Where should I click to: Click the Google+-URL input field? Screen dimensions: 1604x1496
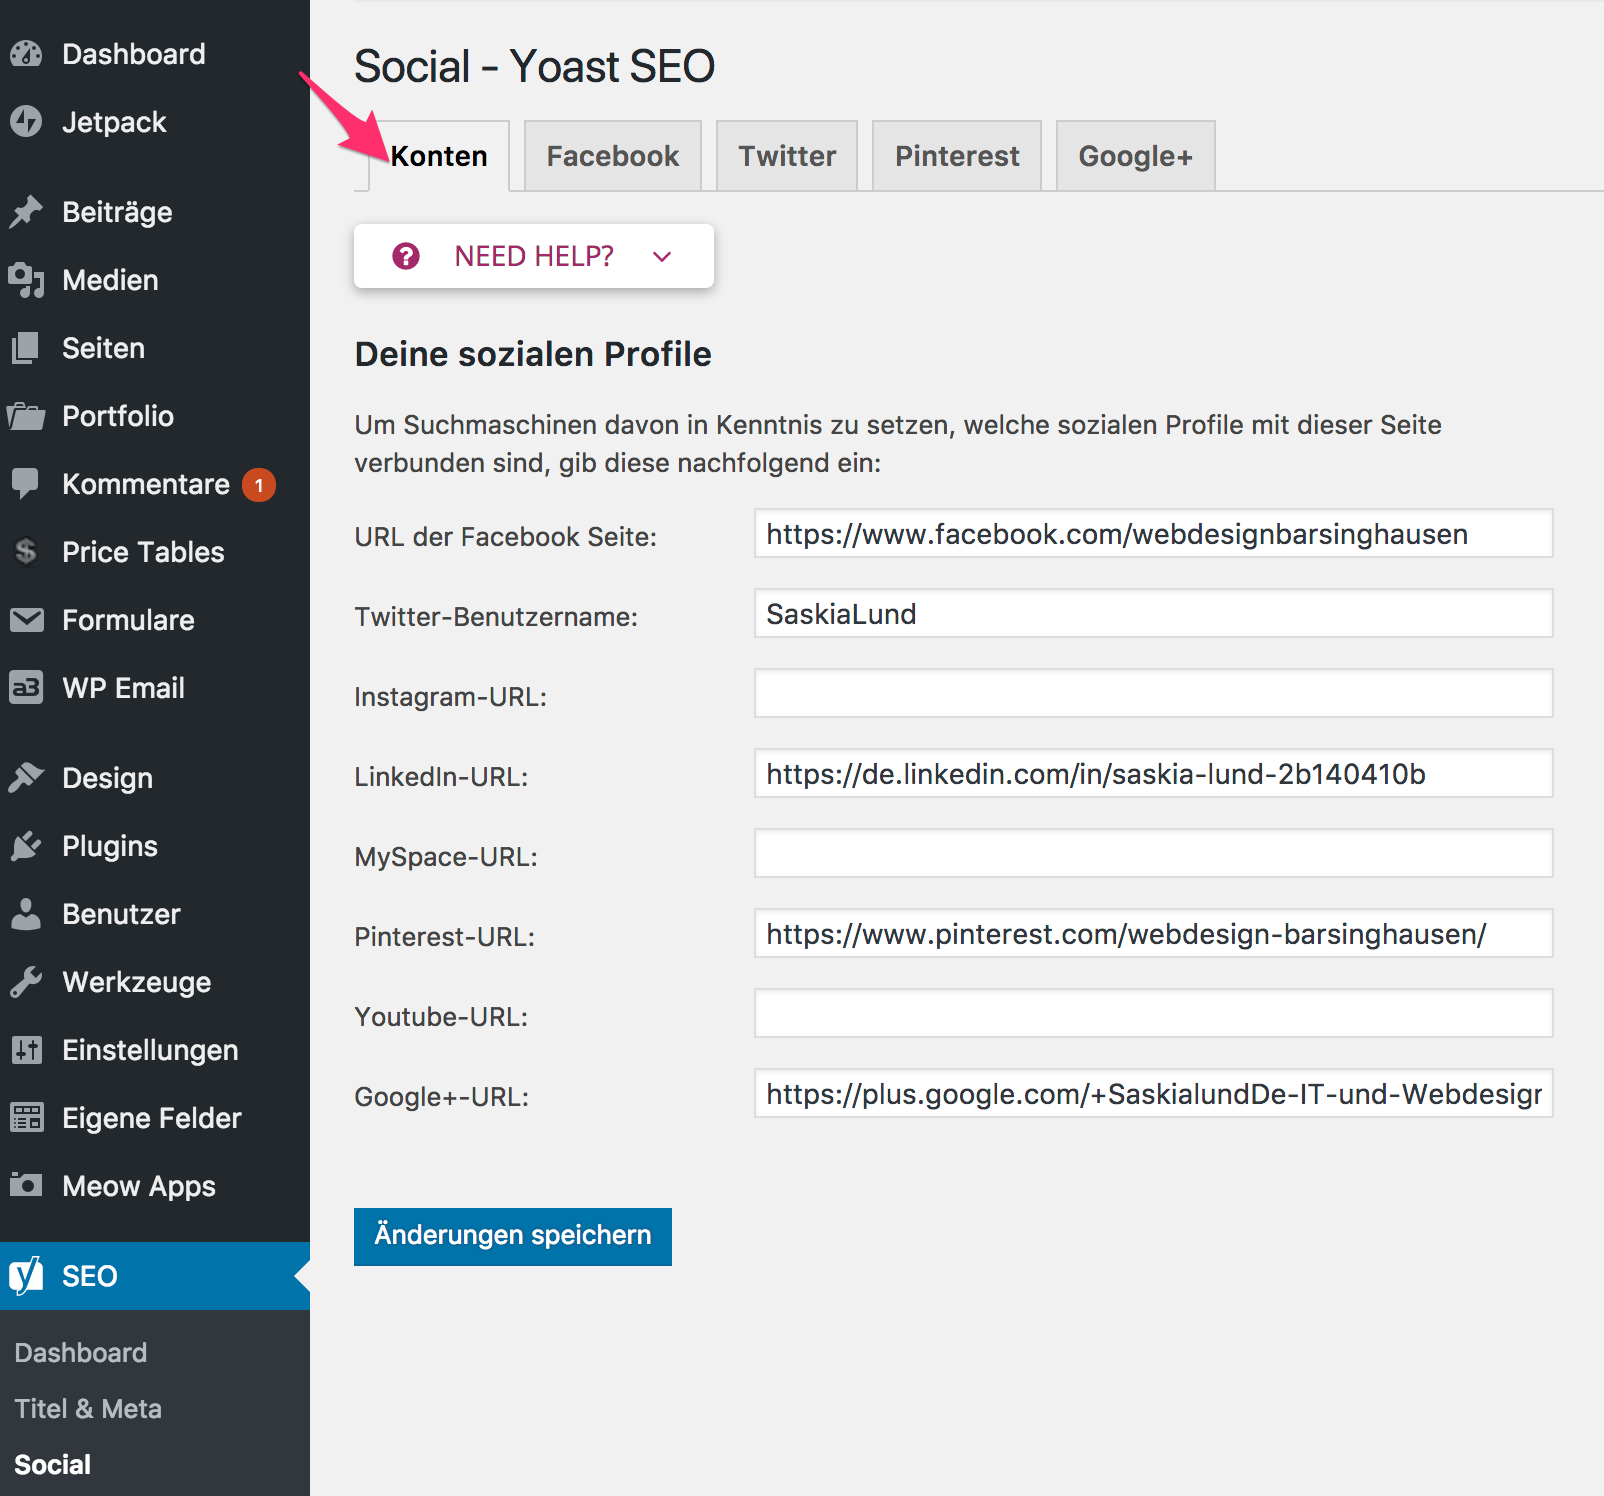coord(1153,1093)
